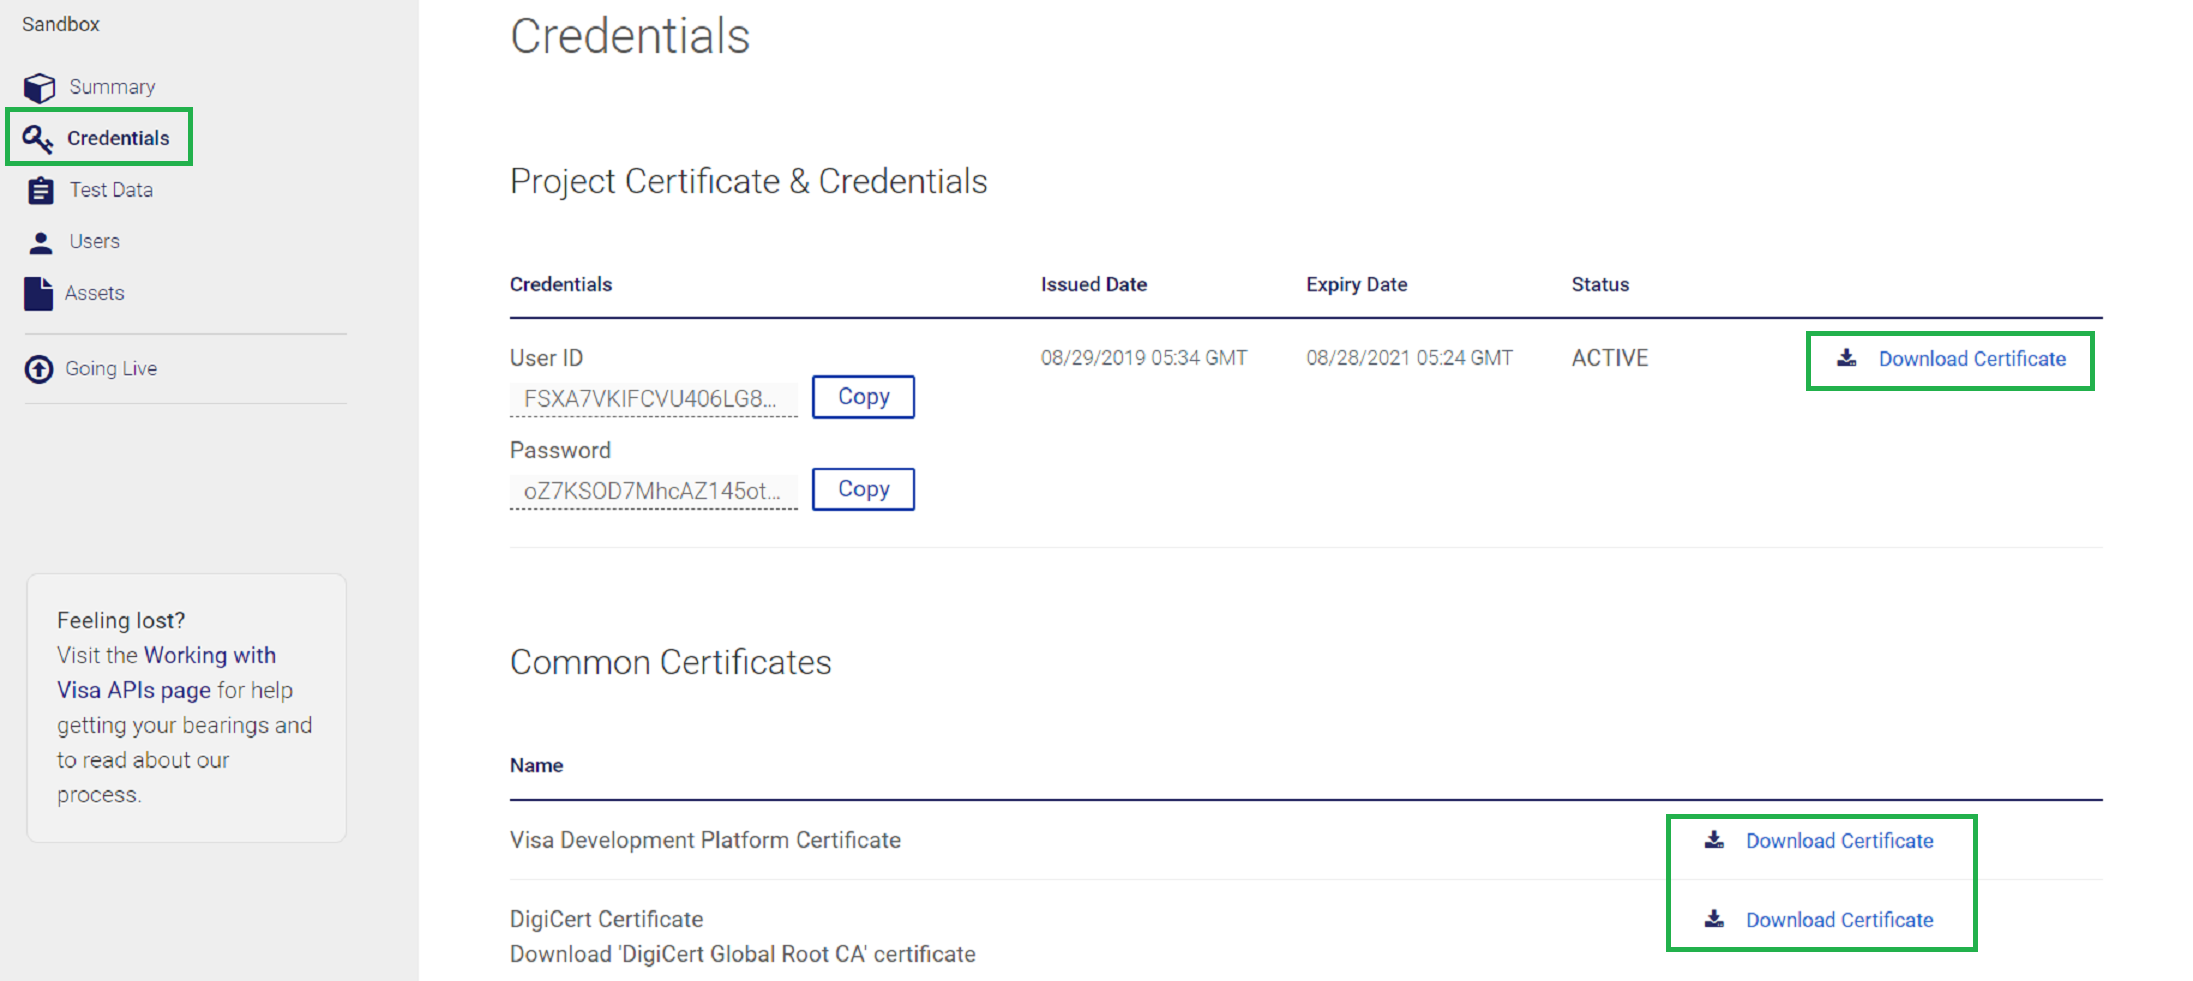Click the Feeling lost? help heading
This screenshot has width=2193, height=981.
click(121, 620)
